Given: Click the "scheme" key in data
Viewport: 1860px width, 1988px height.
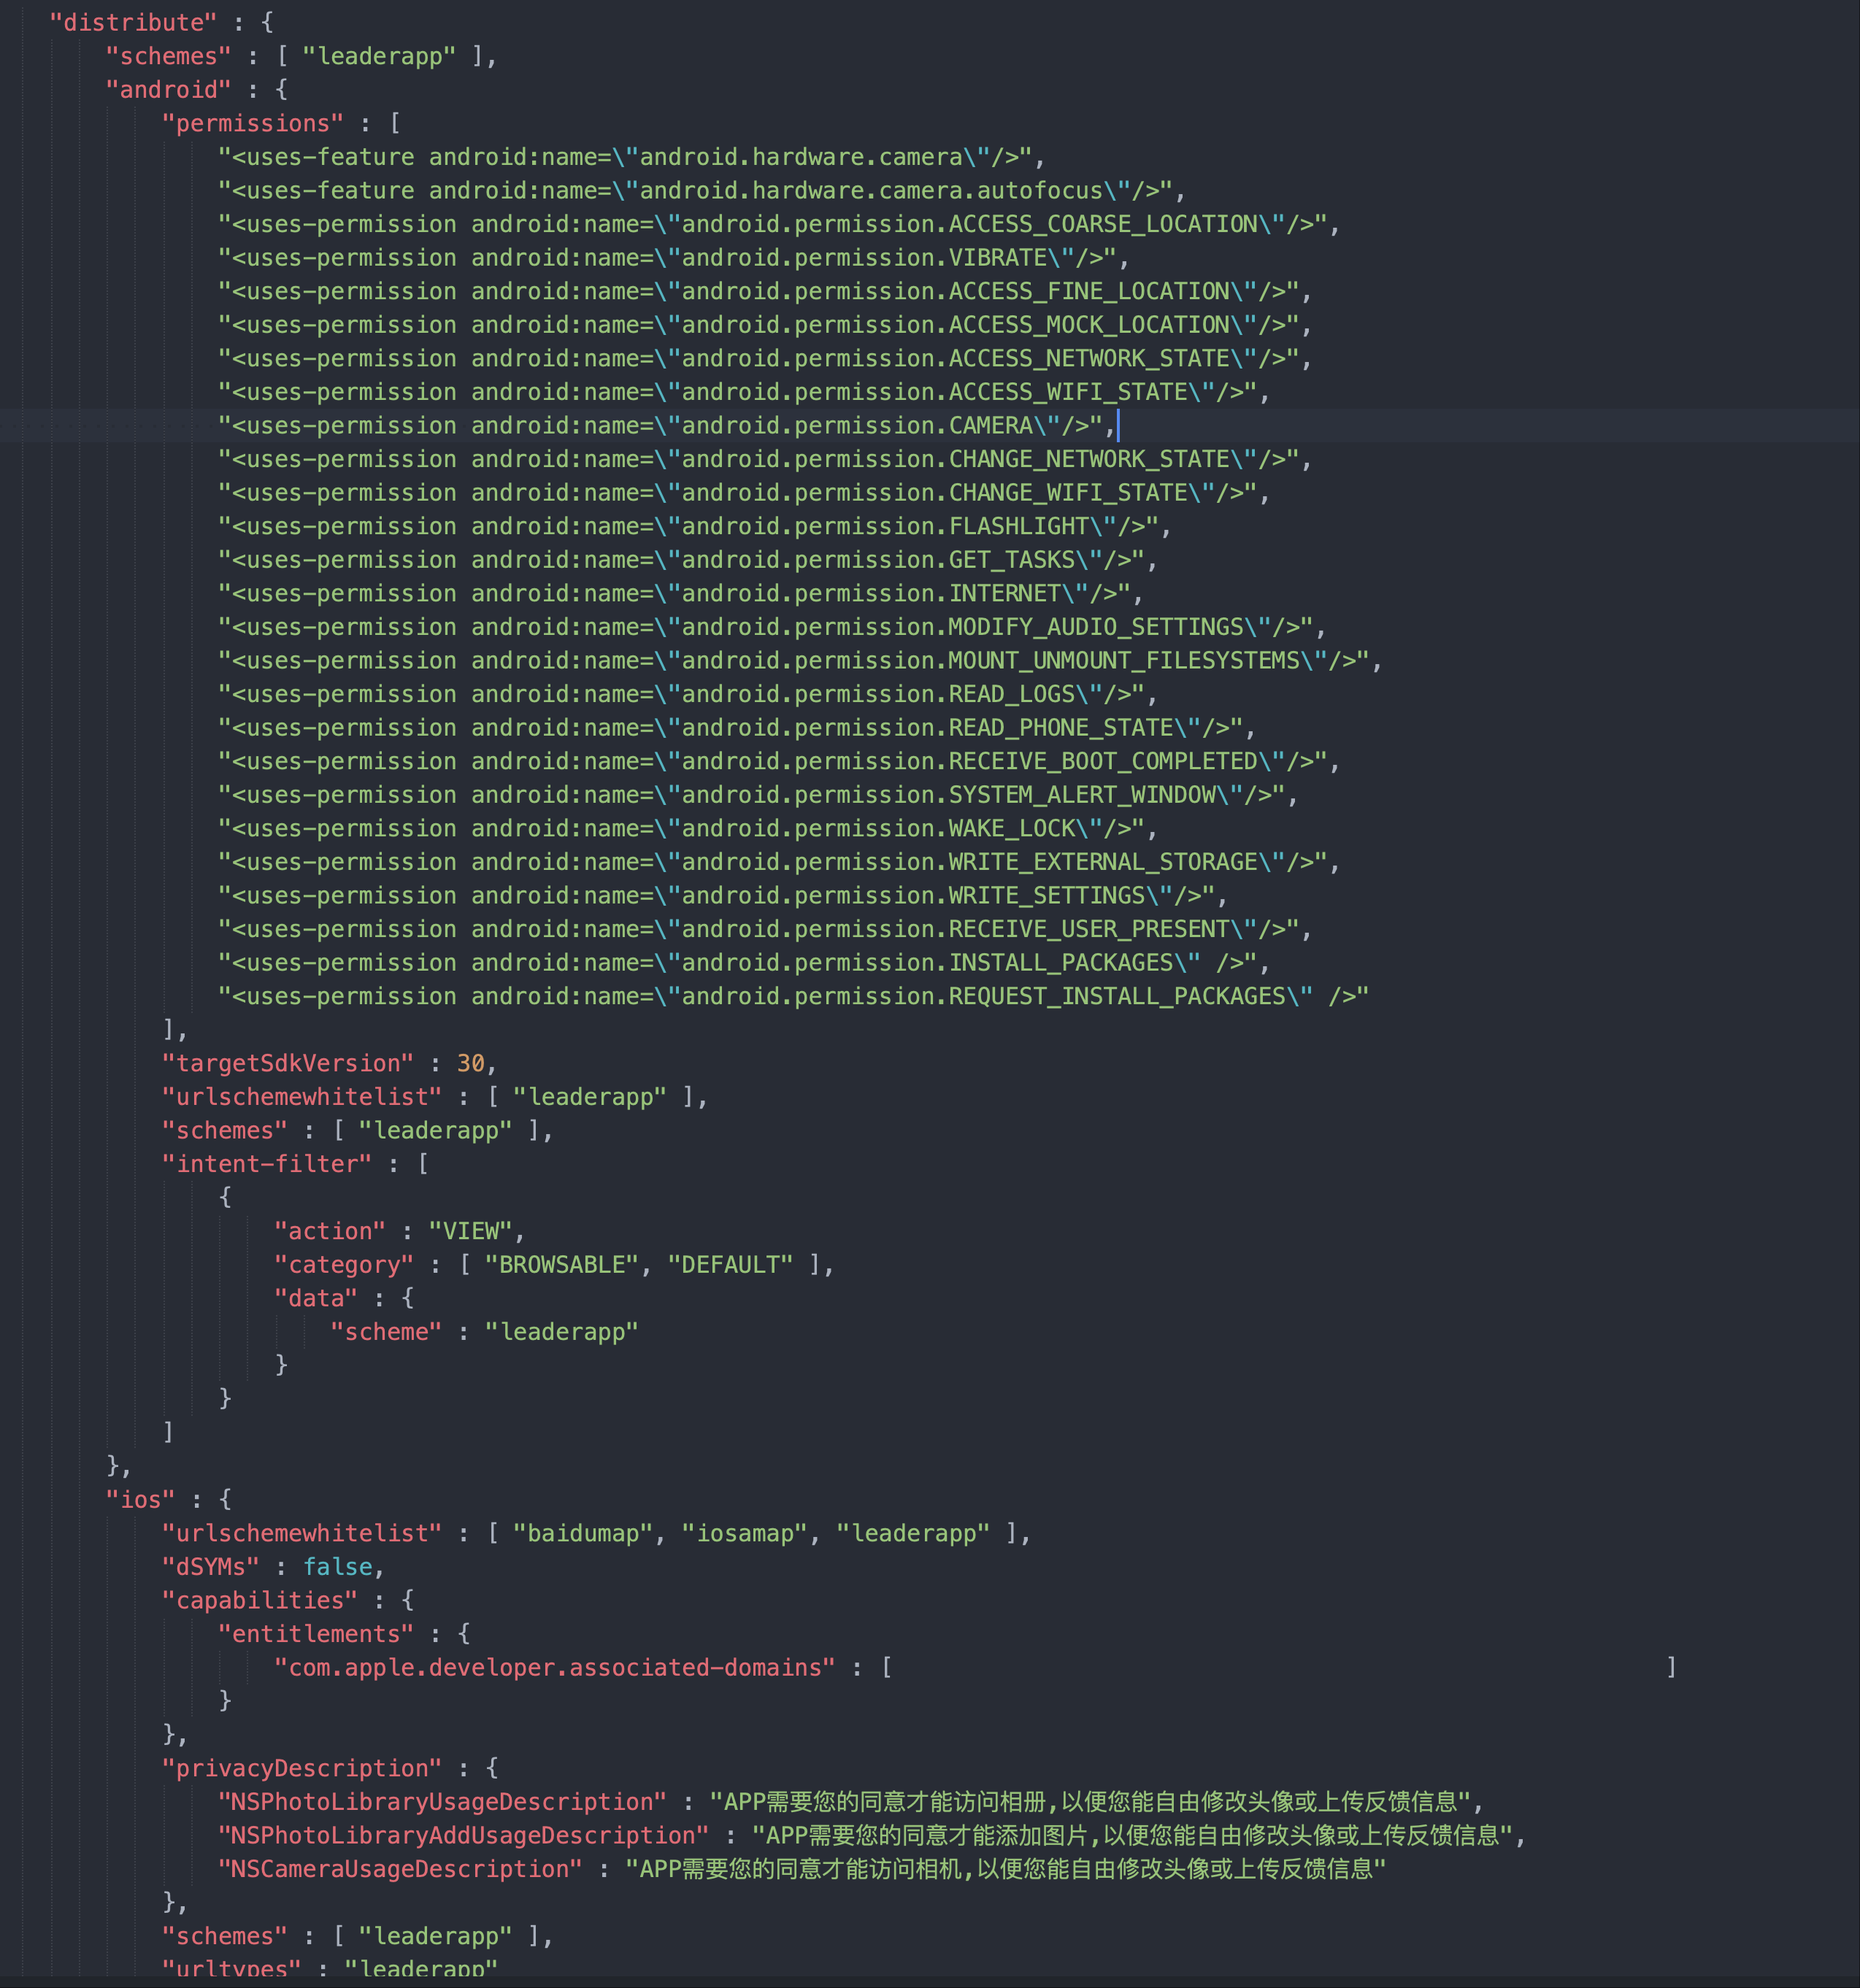Looking at the screenshot, I should click(385, 1332).
